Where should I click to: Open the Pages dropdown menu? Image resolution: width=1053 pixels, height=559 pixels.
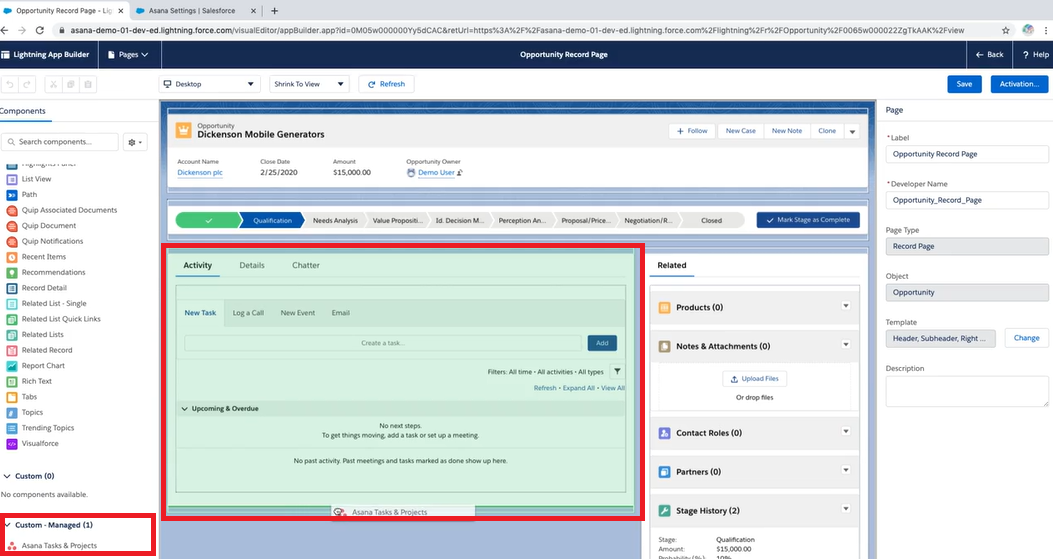coord(128,54)
